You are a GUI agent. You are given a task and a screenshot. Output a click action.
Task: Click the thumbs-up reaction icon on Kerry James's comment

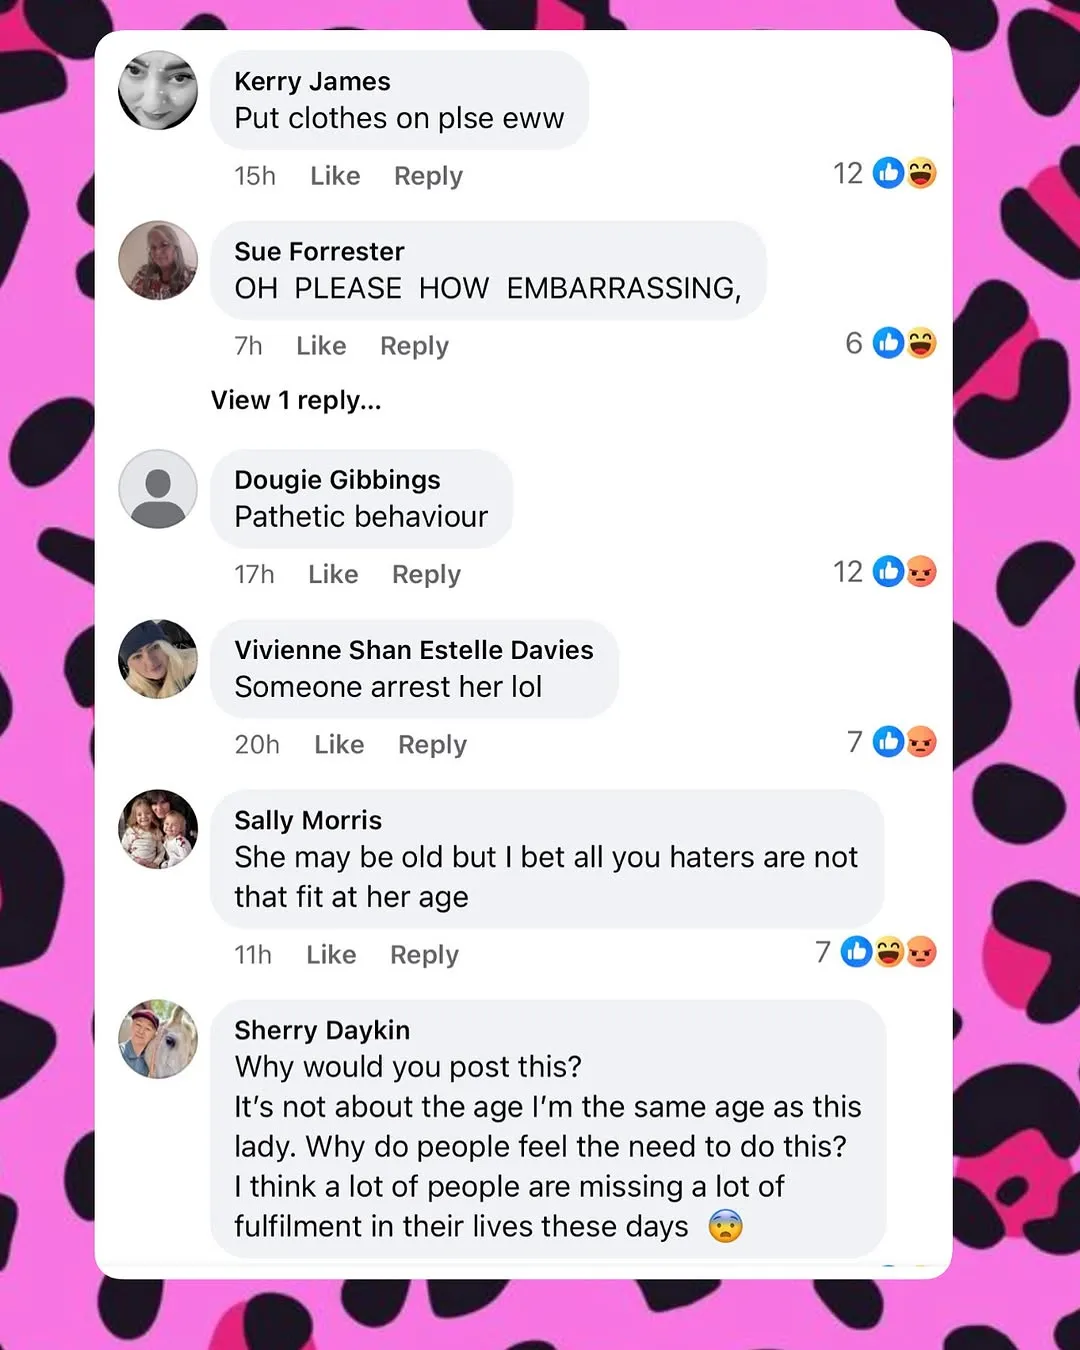click(888, 173)
